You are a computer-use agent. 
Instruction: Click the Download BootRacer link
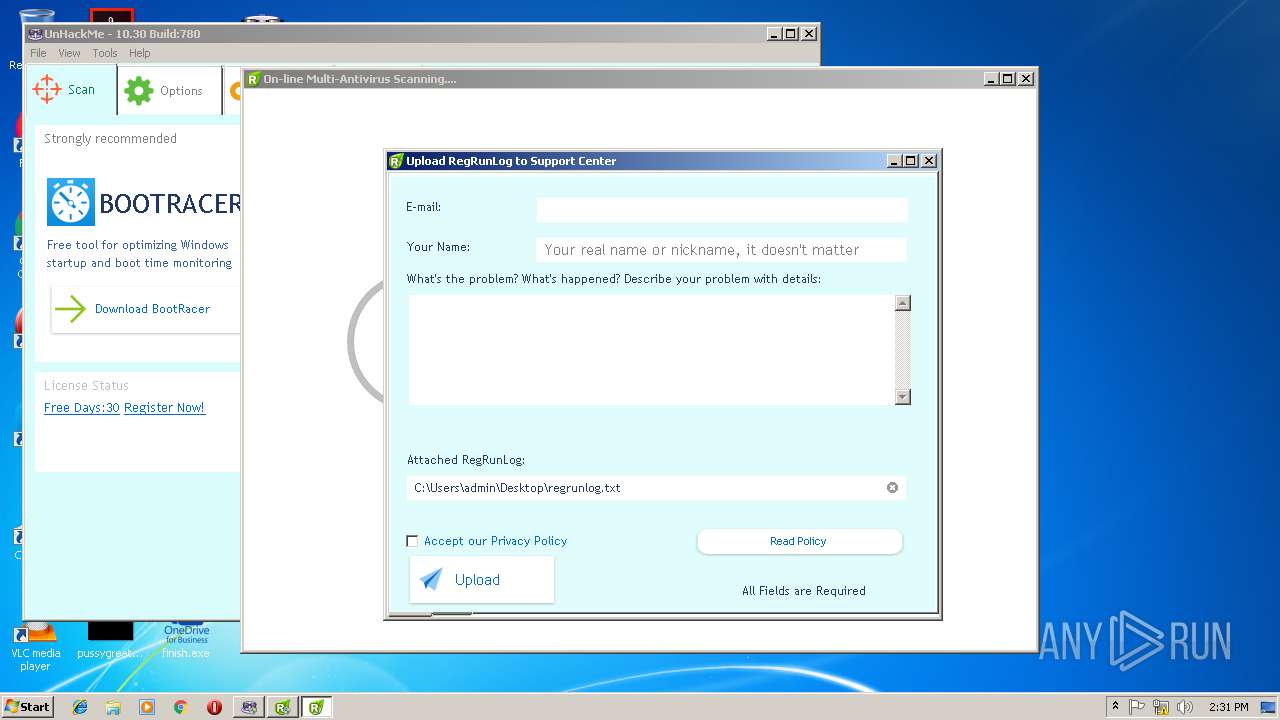coord(152,309)
